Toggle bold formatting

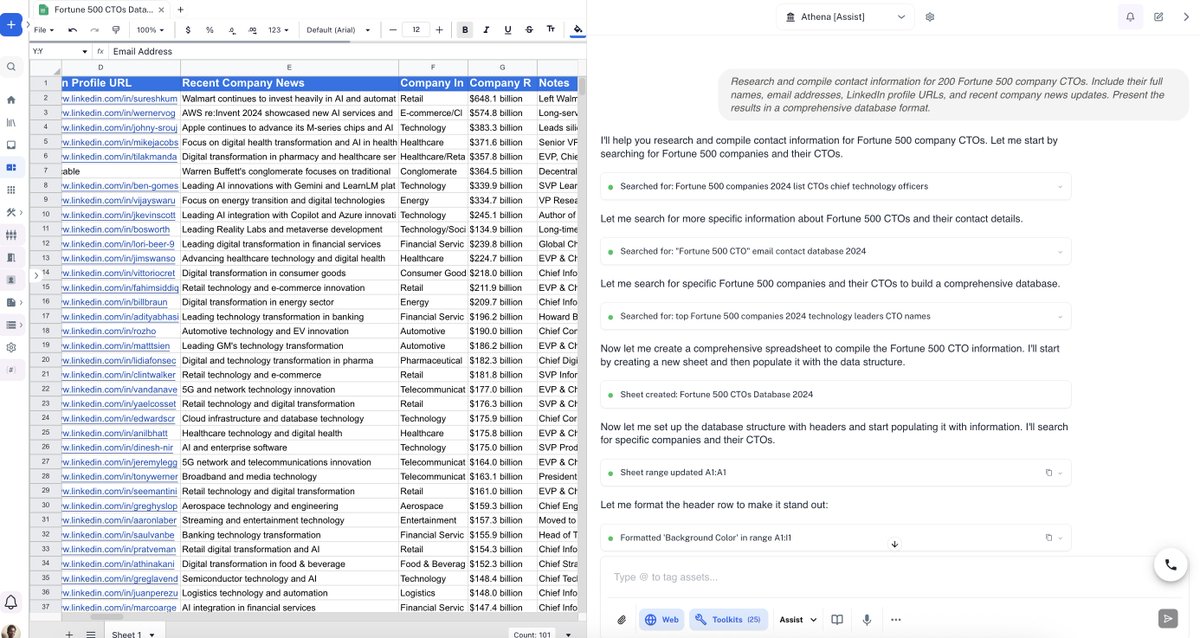[x=465, y=30]
